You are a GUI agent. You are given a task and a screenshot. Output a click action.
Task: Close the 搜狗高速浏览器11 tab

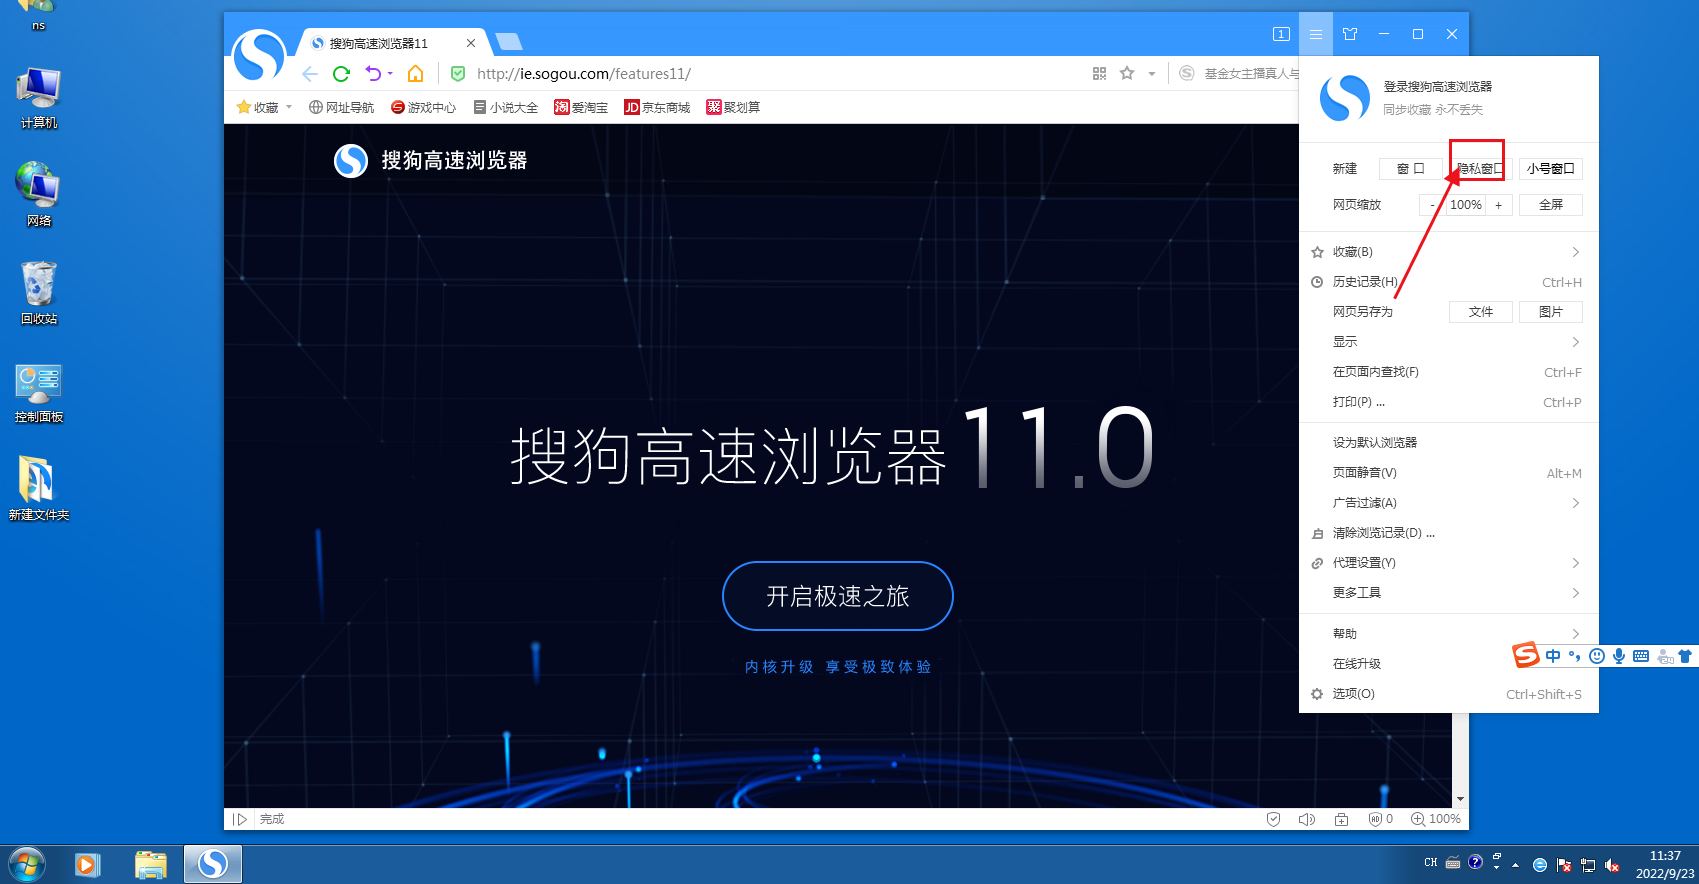pyautogui.click(x=471, y=43)
